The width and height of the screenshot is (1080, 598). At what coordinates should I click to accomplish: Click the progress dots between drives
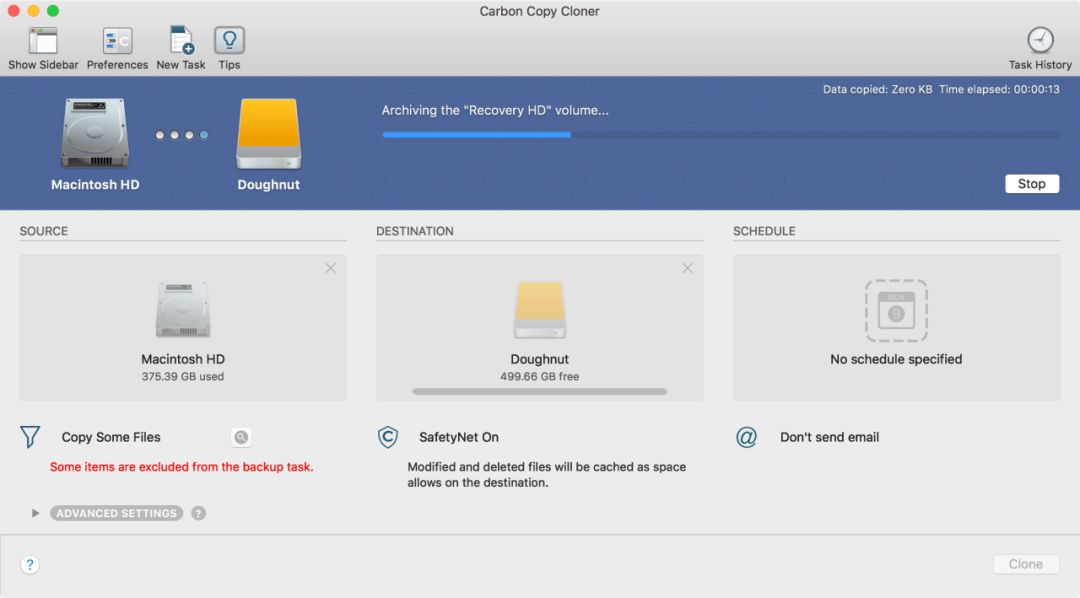click(x=182, y=135)
